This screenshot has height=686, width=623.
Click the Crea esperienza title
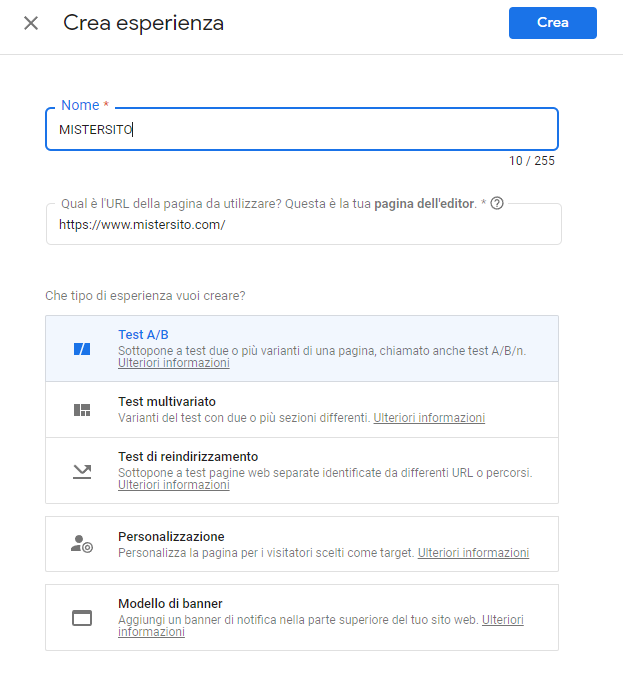(x=144, y=23)
